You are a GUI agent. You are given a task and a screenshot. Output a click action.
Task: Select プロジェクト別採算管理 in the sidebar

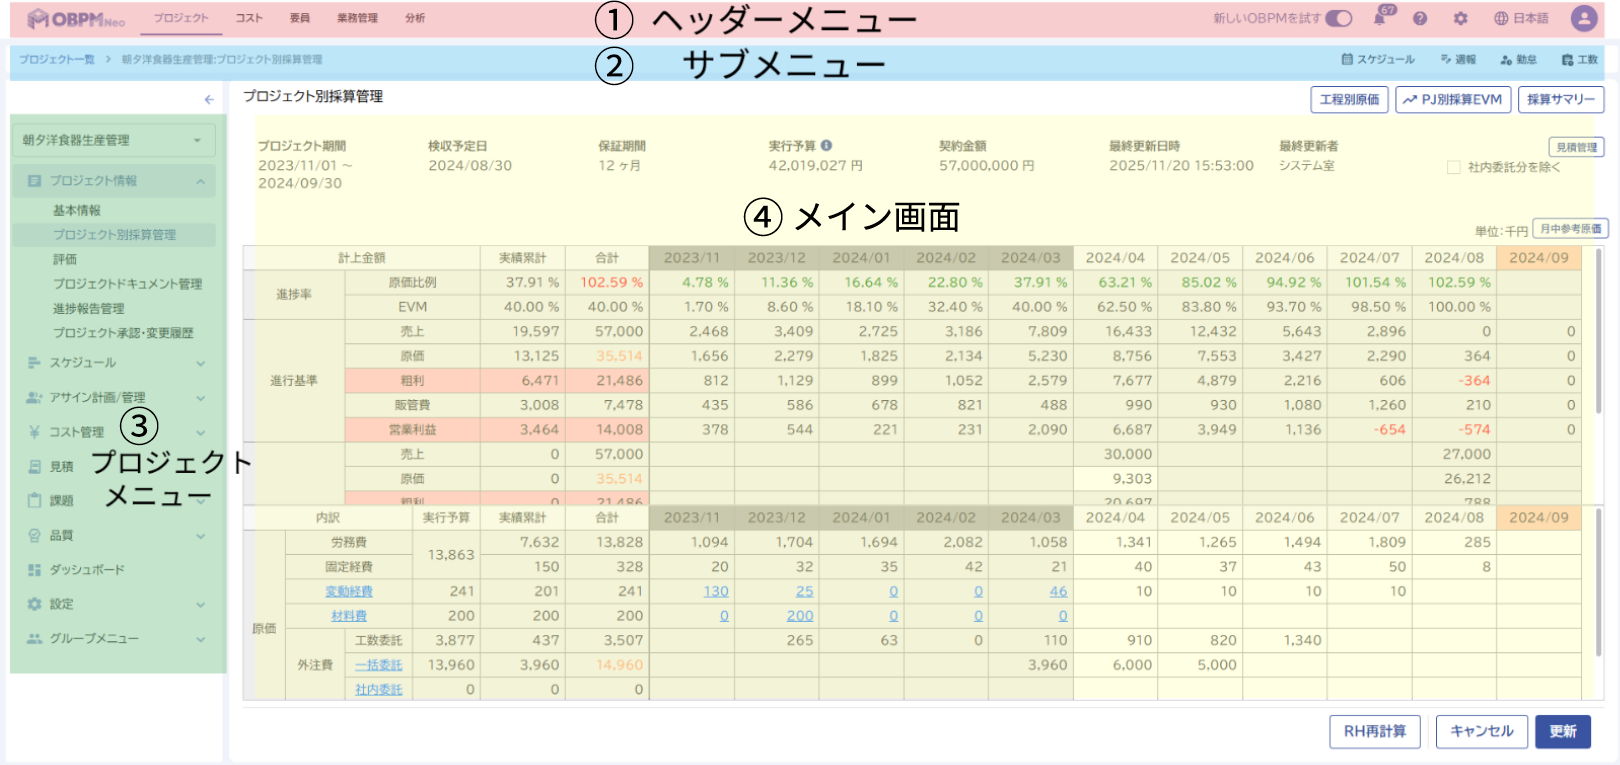(114, 235)
